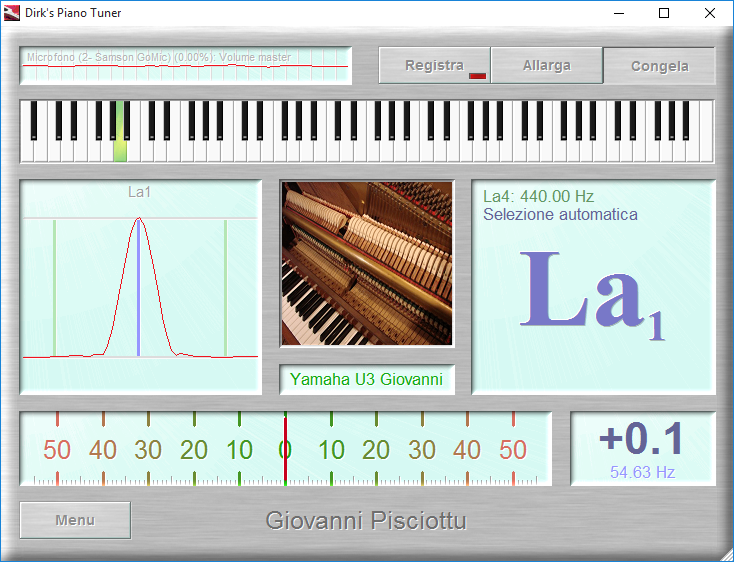Click the Yamaha piano interior photo
734x562 pixels.
point(367,264)
